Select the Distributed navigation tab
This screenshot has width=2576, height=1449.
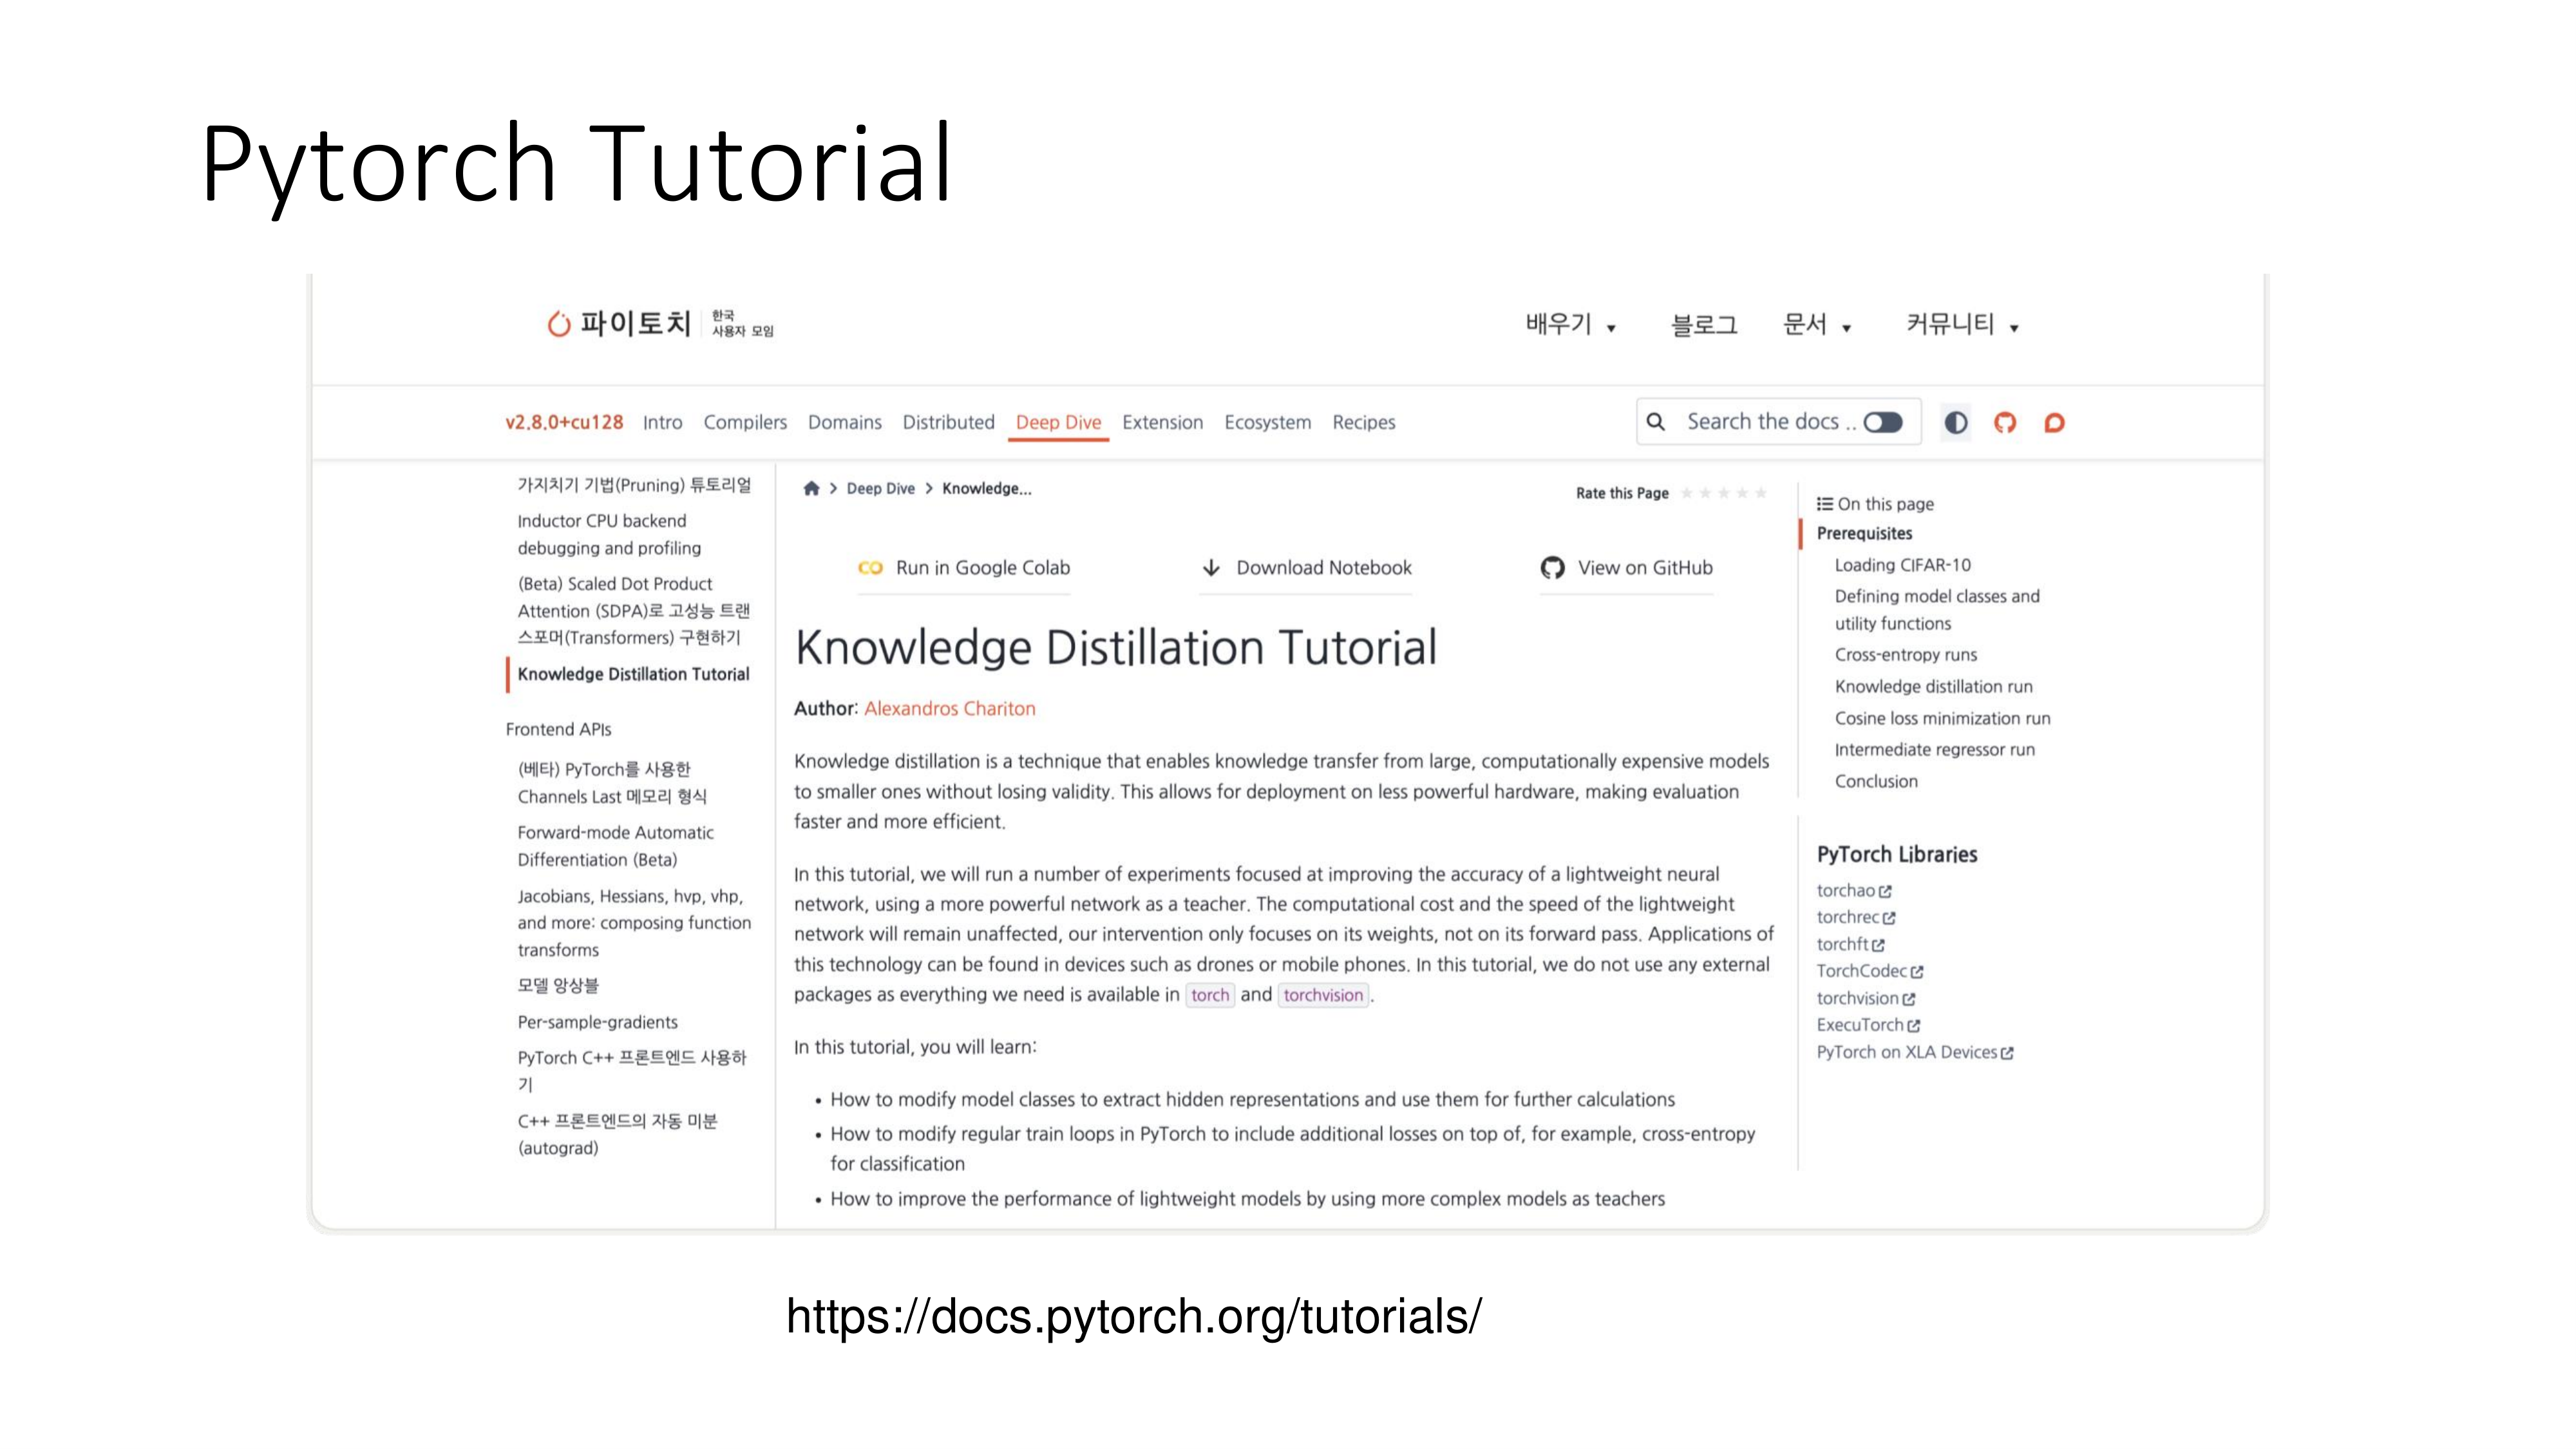(948, 422)
